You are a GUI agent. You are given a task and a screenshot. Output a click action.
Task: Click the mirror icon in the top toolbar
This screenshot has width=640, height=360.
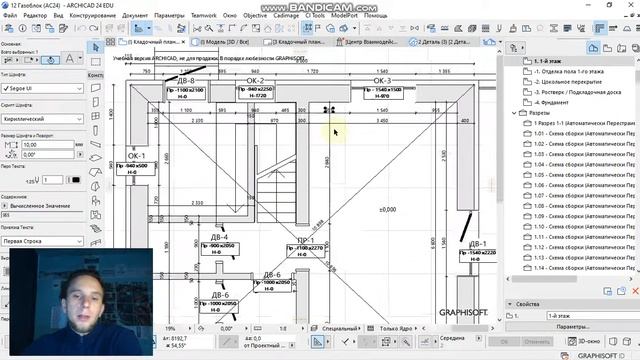pyautogui.click(x=415, y=28)
